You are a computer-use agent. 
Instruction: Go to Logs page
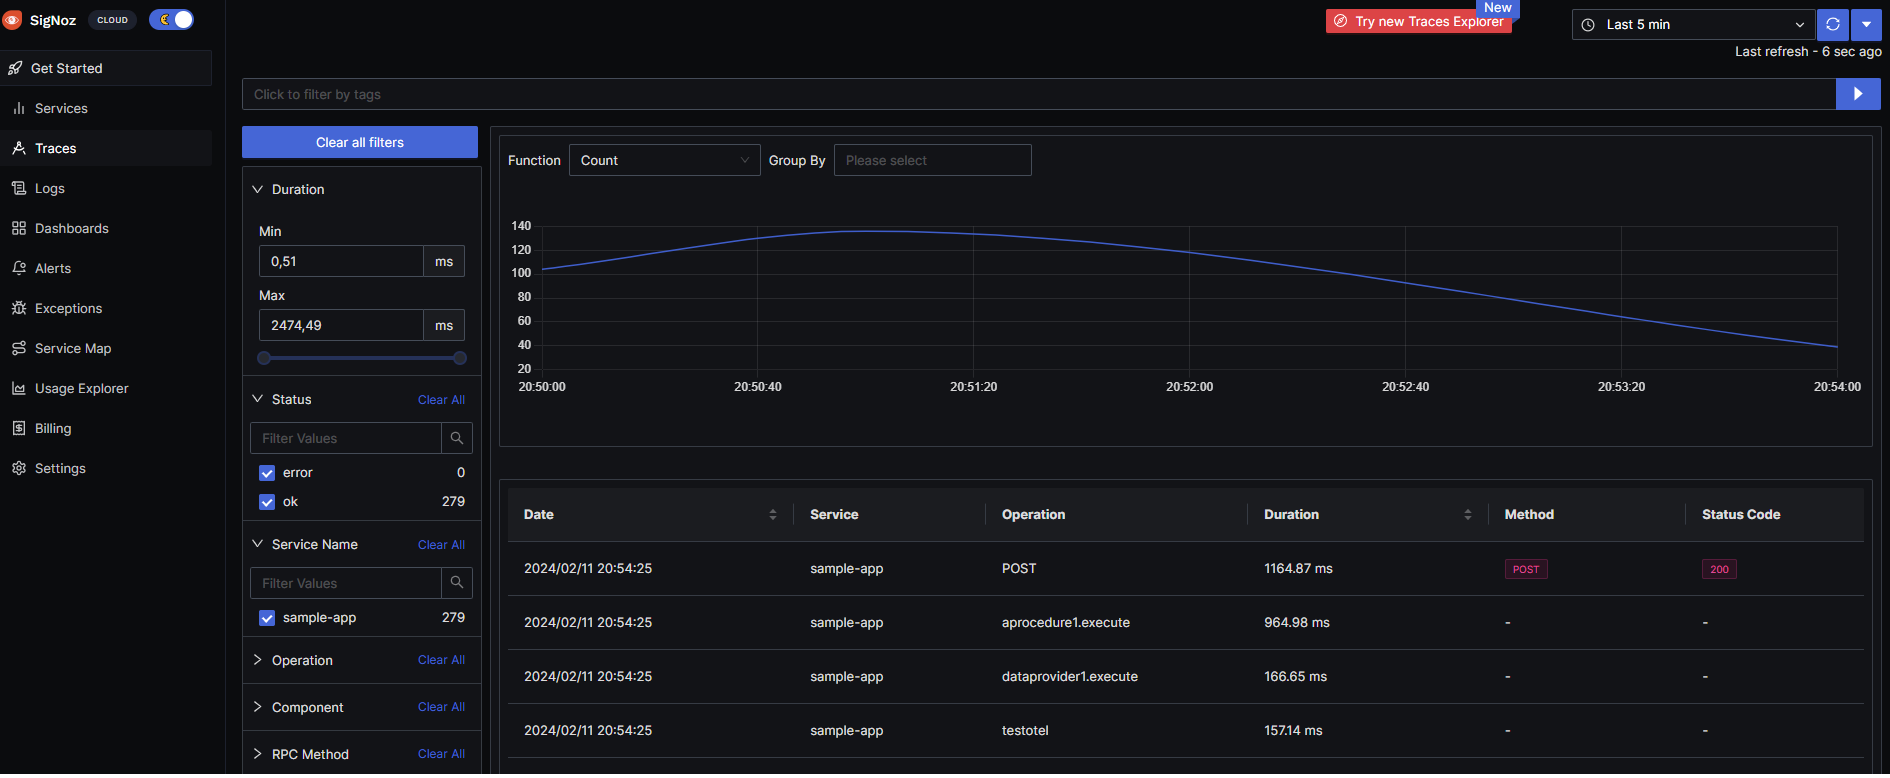click(106, 188)
